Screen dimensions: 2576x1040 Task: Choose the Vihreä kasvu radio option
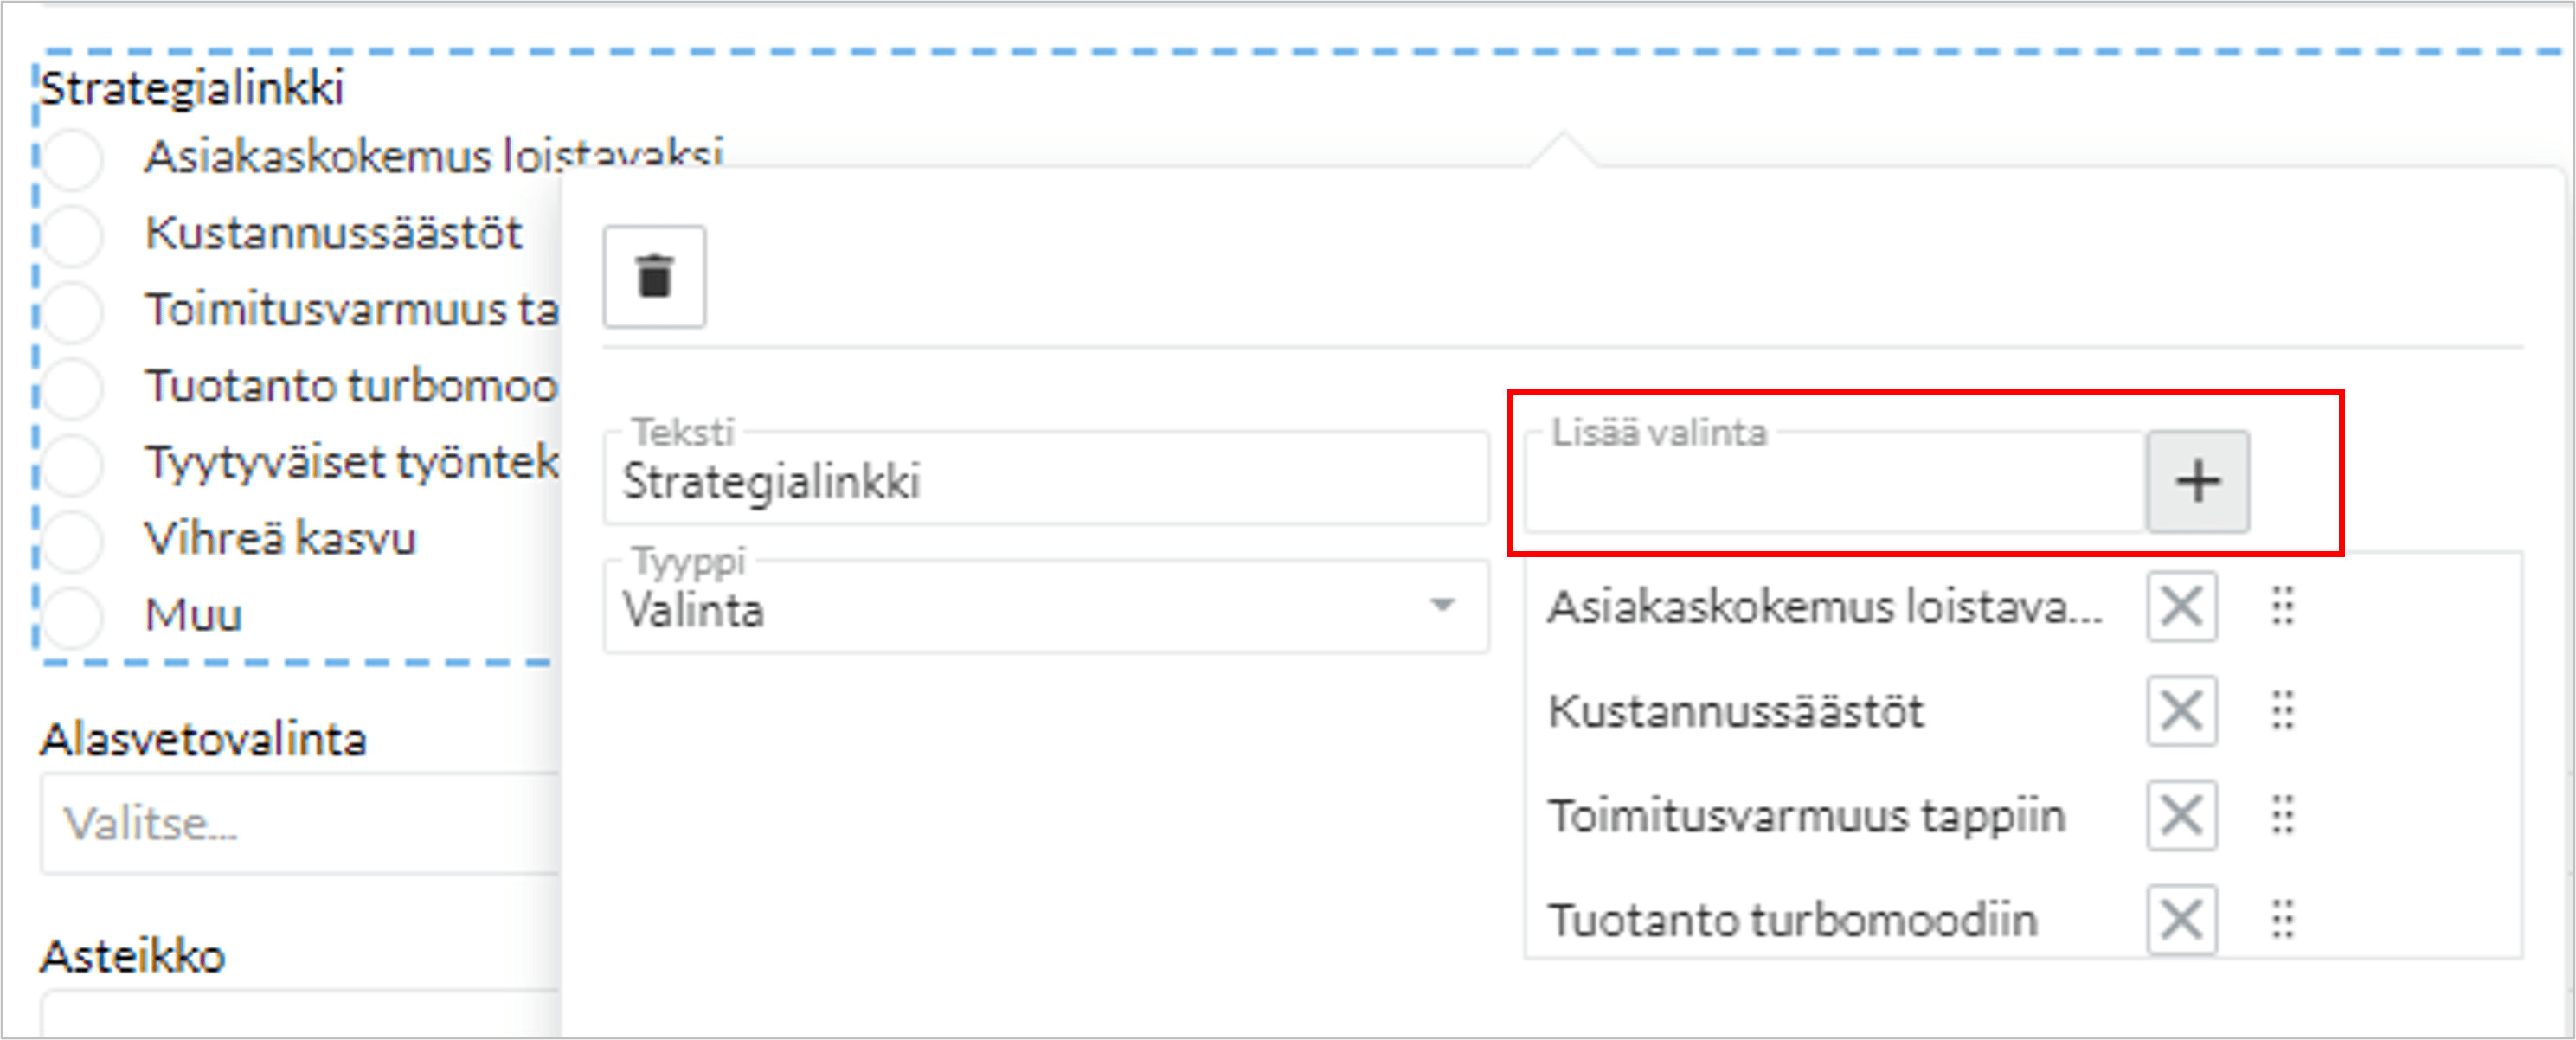(x=72, y=539)
